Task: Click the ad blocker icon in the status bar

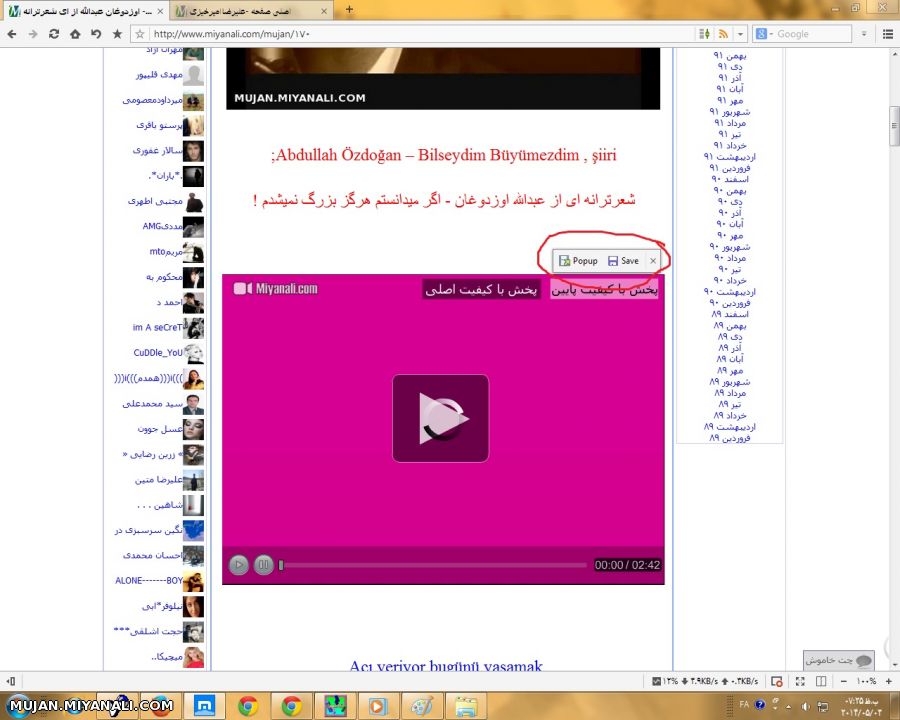Action: (x=777, y=681)
